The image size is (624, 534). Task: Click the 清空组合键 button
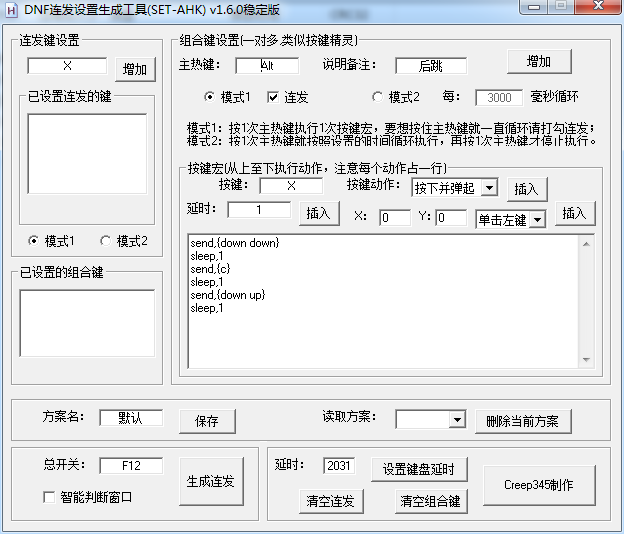click(x=431, y=501)
